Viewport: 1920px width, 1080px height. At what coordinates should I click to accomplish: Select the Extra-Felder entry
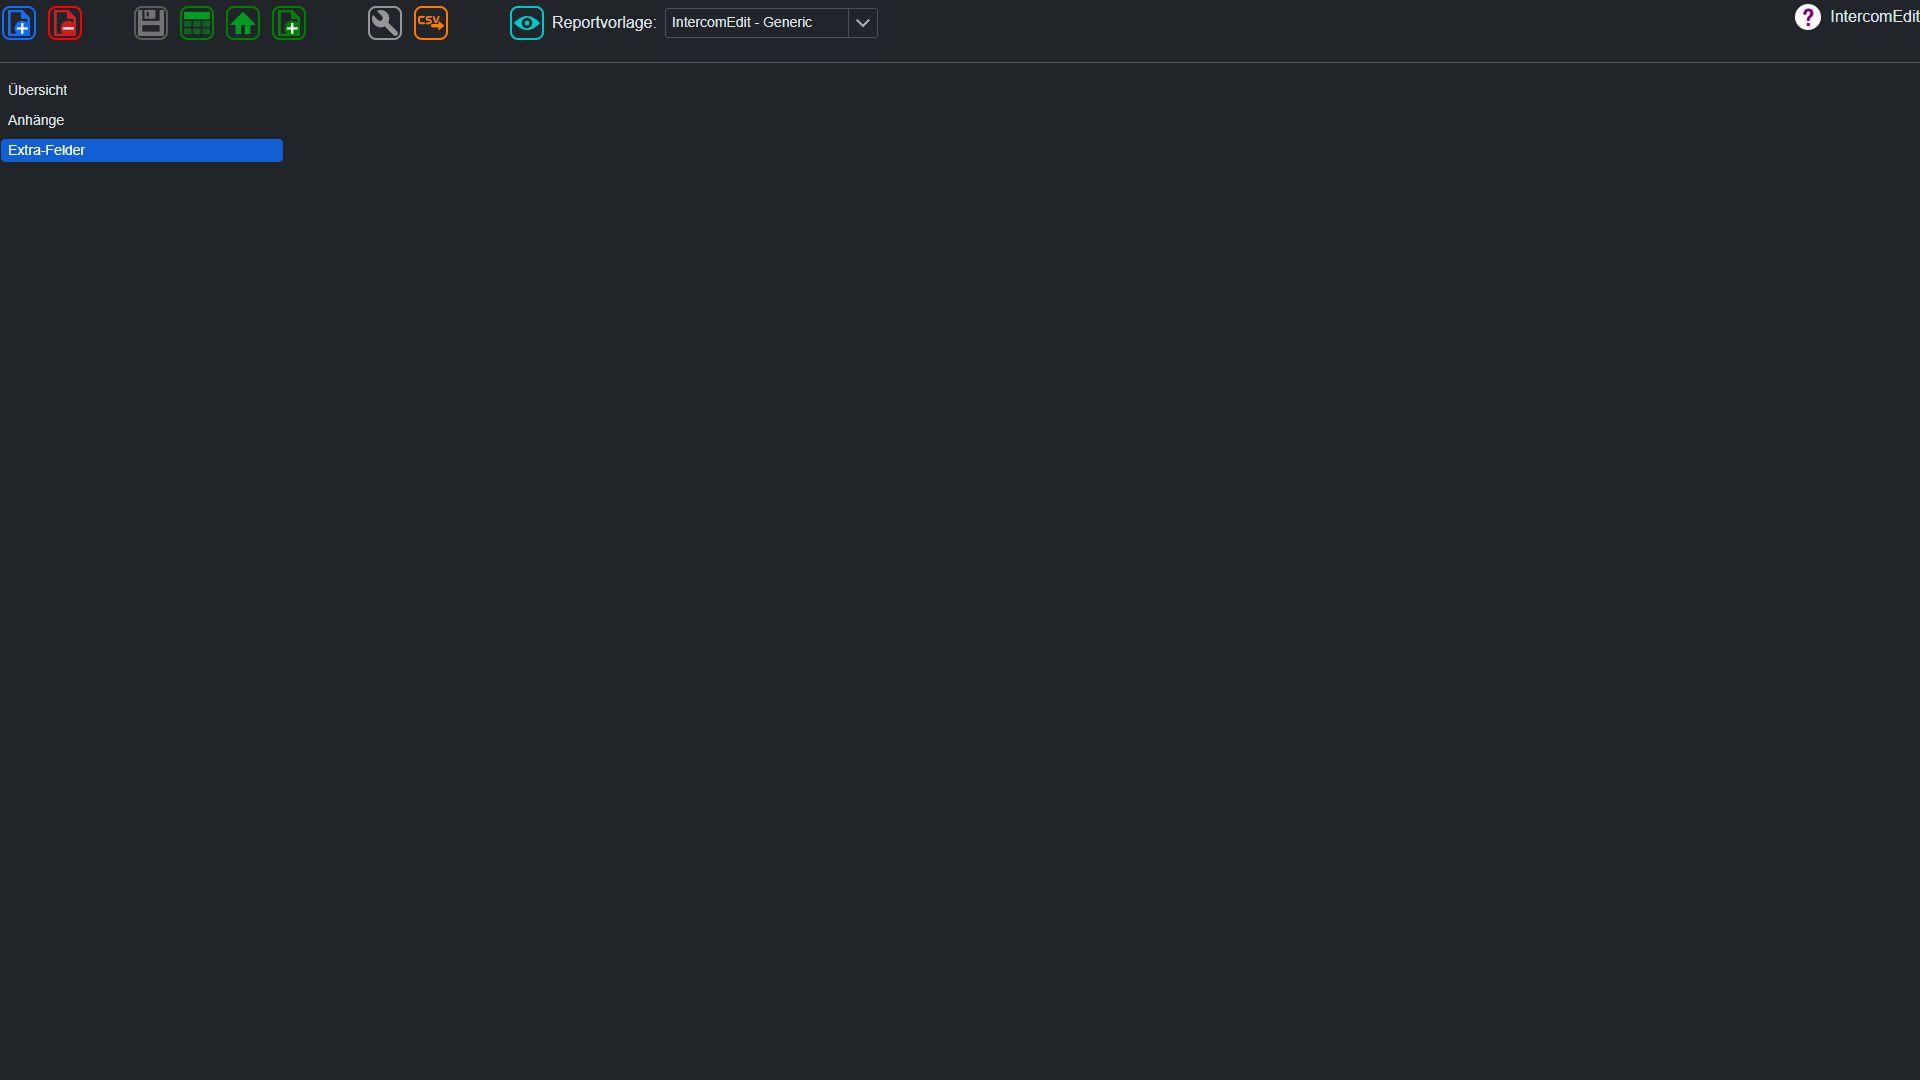(141, 150)
